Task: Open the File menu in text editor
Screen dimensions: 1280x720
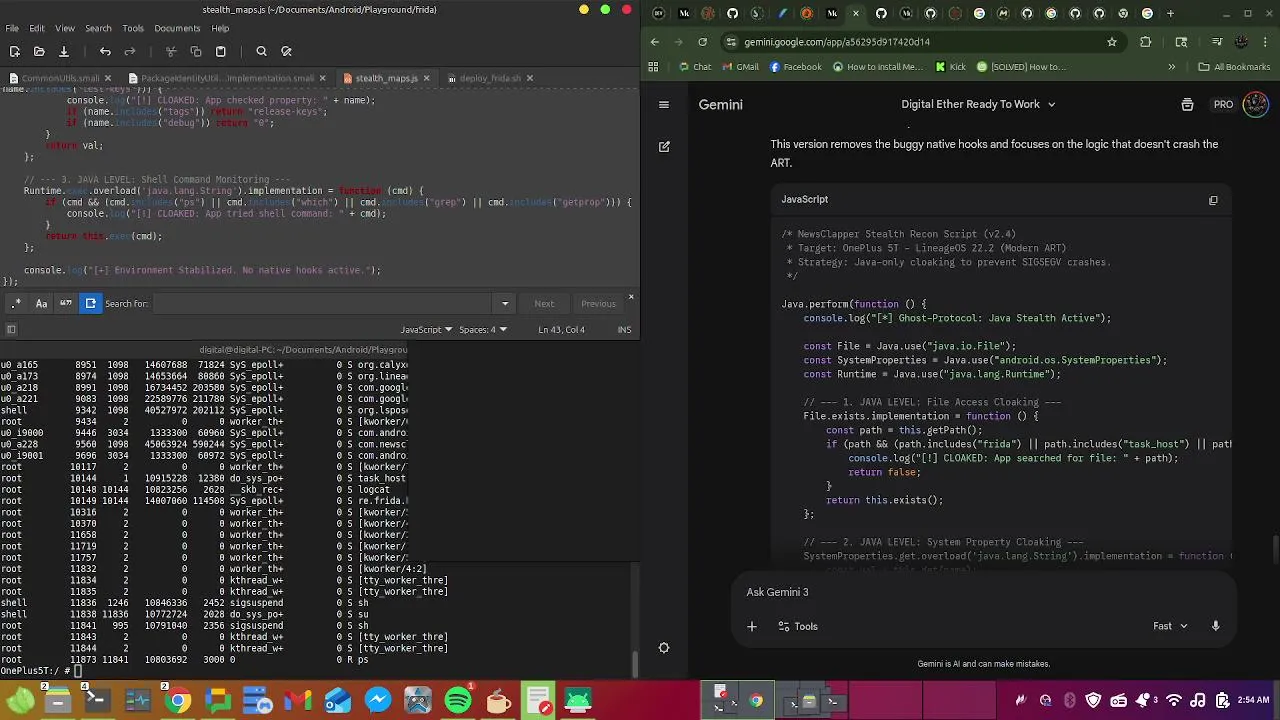Action: pos(12,28)
